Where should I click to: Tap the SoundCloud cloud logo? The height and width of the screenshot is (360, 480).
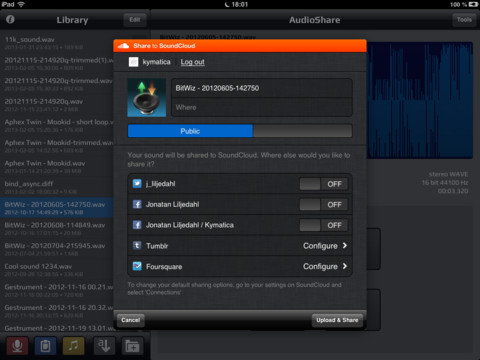click(123, 46)
